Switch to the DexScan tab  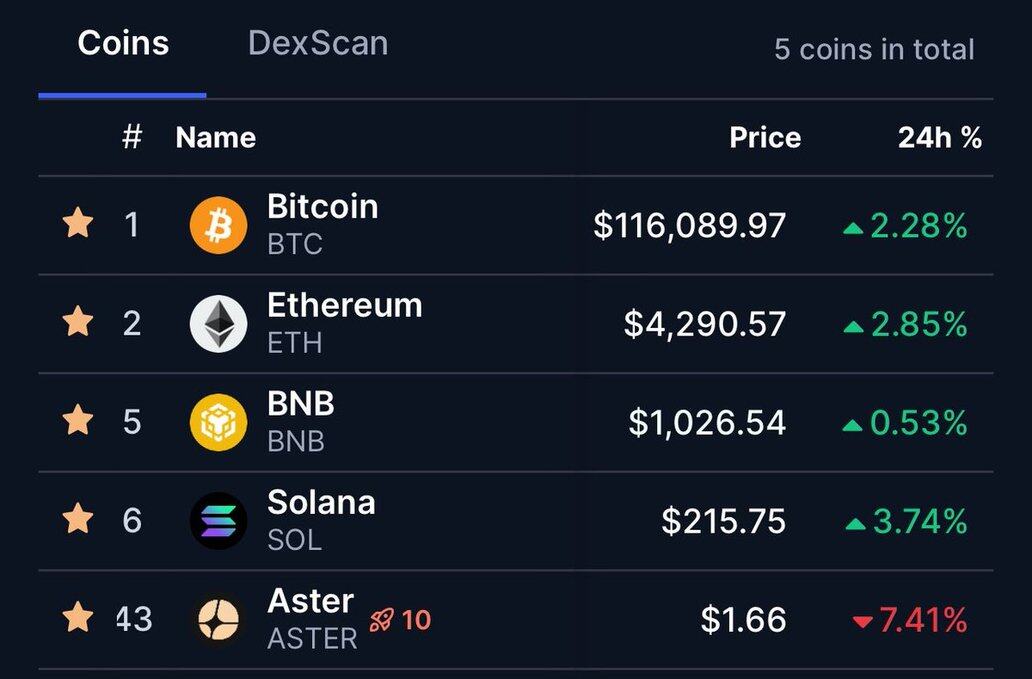point(317,44)
